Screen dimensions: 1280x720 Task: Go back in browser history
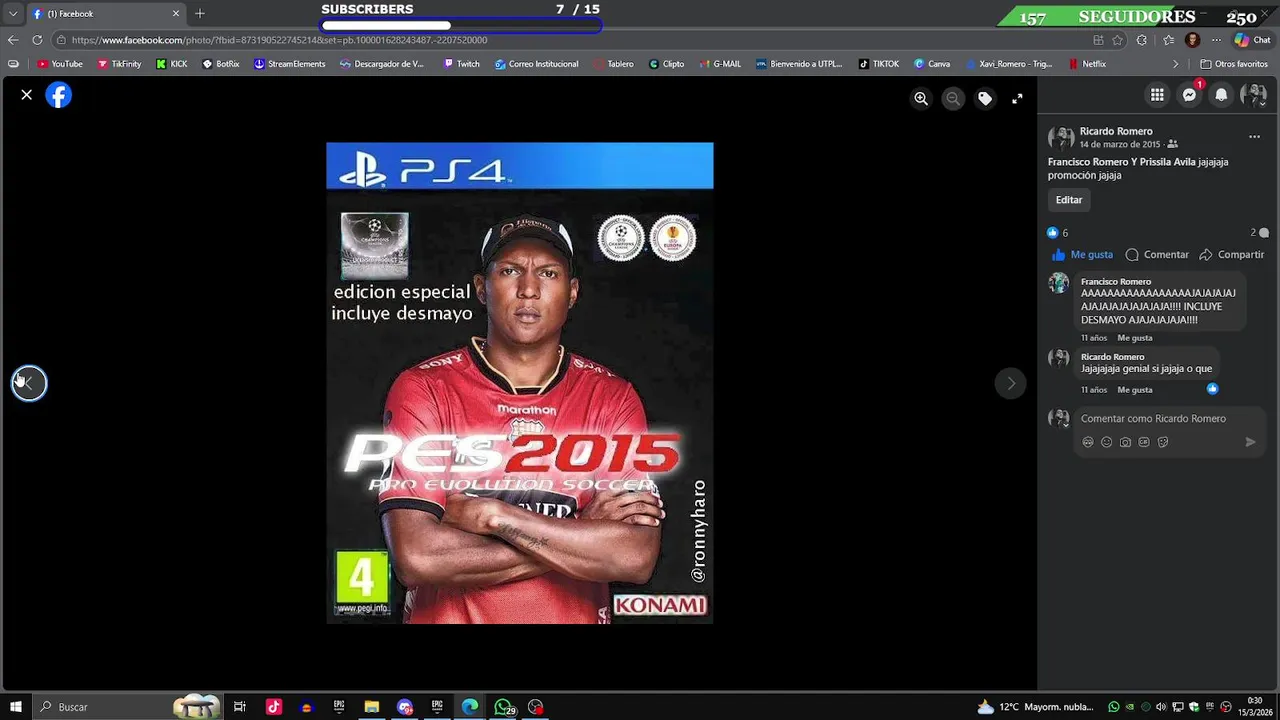[x=13, y=40]
